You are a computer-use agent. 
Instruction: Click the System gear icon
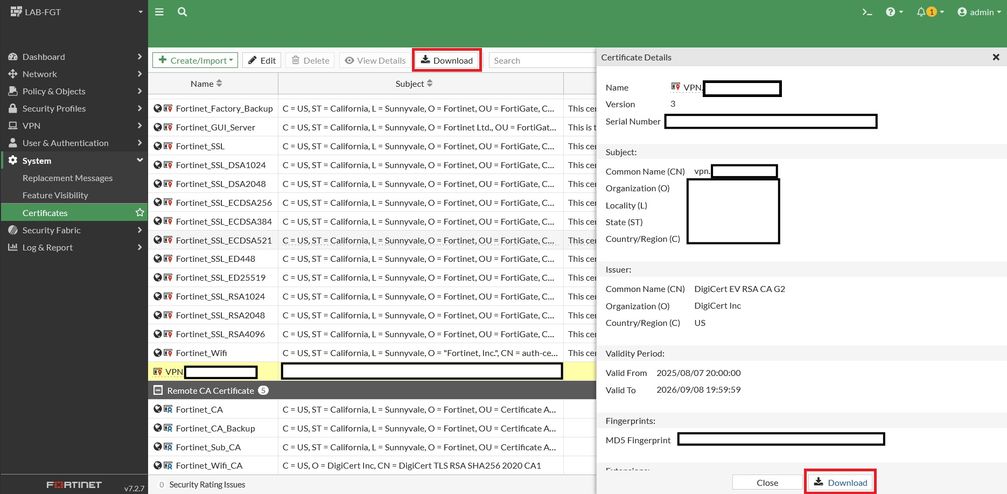point(12,161)
